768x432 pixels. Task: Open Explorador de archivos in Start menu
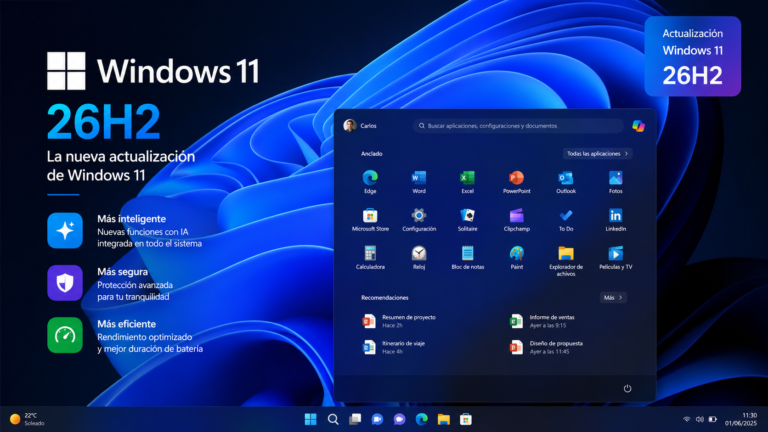click(566, 261)
